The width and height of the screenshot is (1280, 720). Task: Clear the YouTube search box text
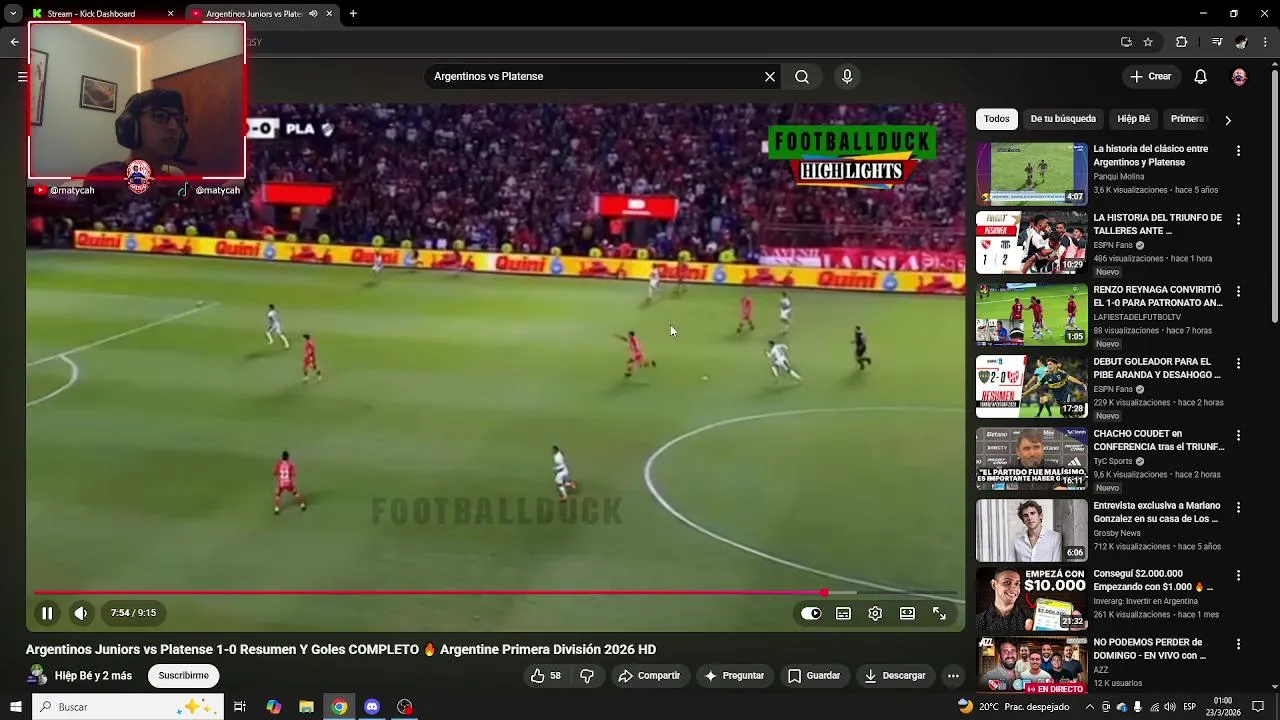pos(770,77)
